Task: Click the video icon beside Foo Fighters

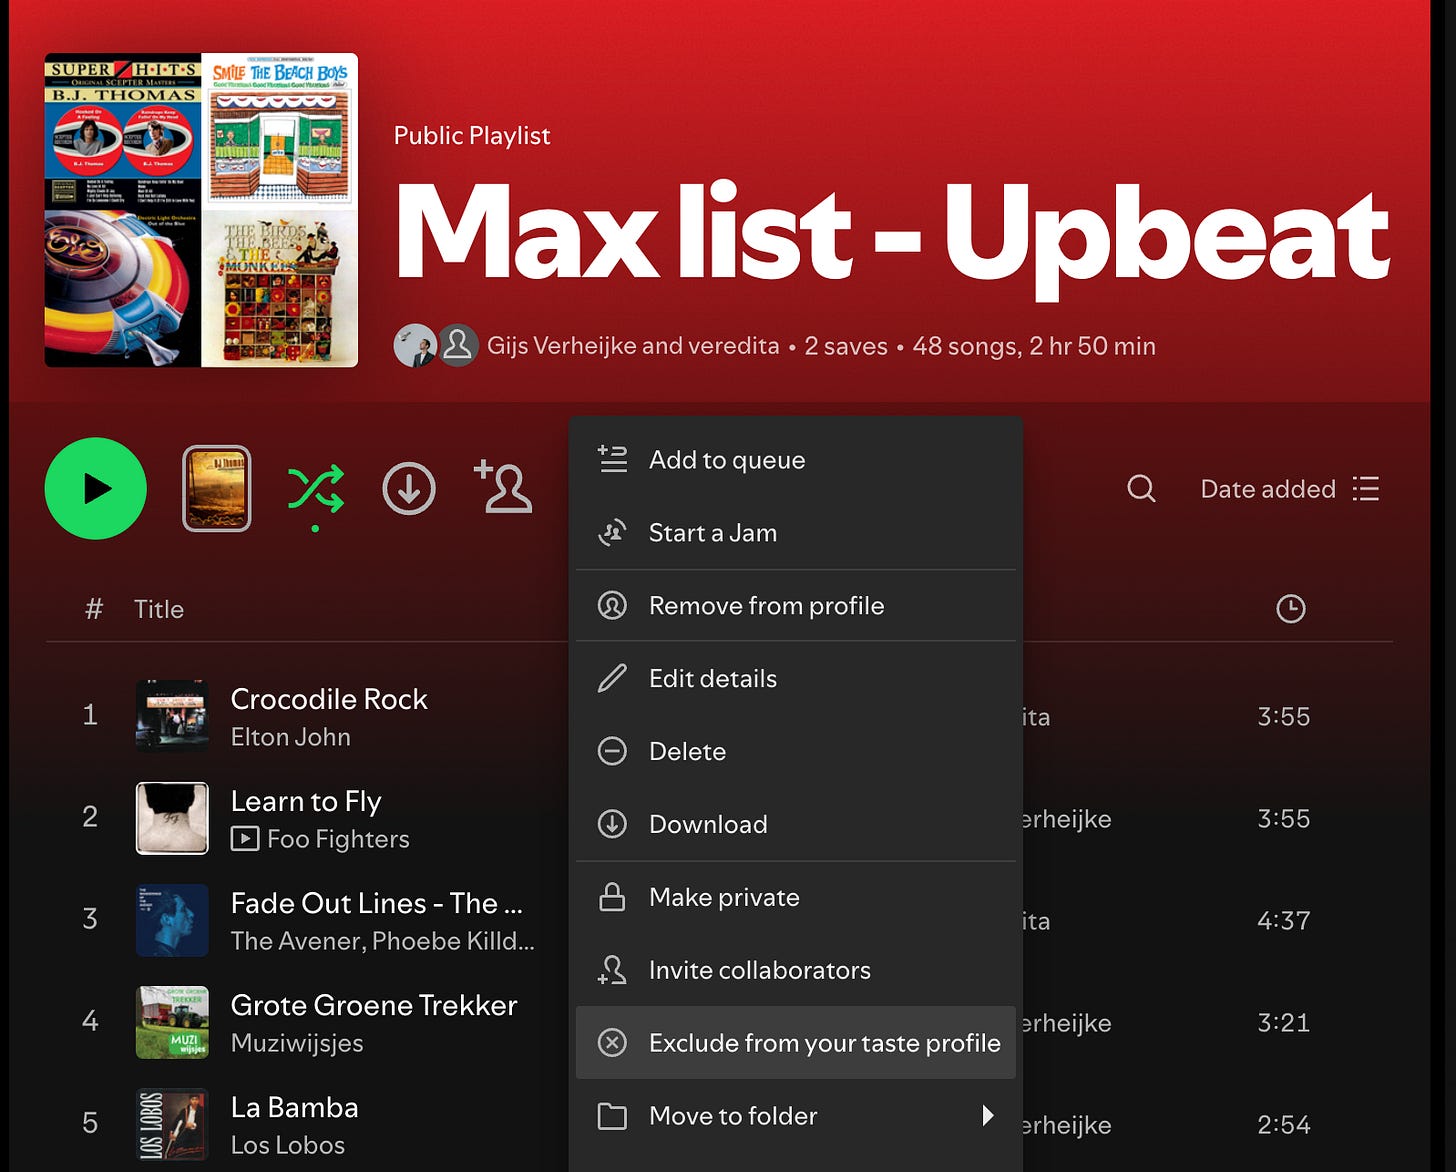Action: 245,838
